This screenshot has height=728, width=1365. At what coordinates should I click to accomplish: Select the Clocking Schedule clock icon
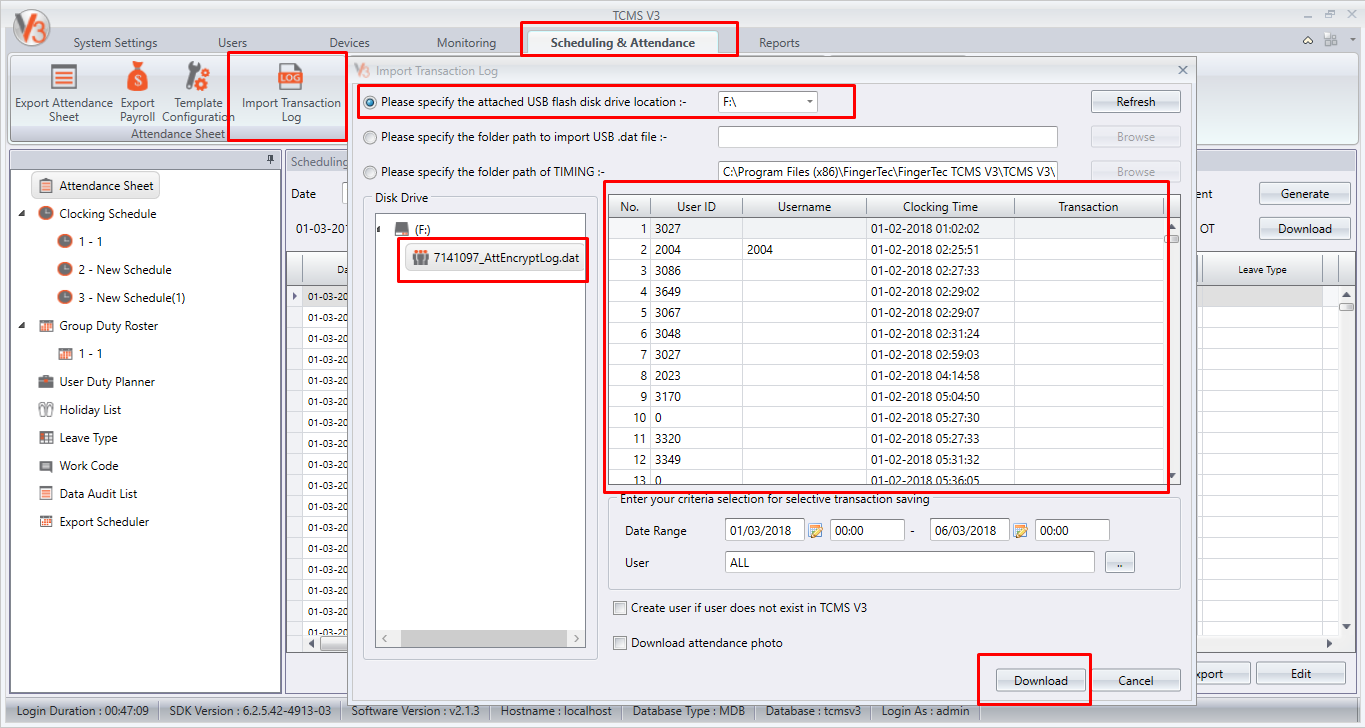pyautogui.click(x=45, y=214)
